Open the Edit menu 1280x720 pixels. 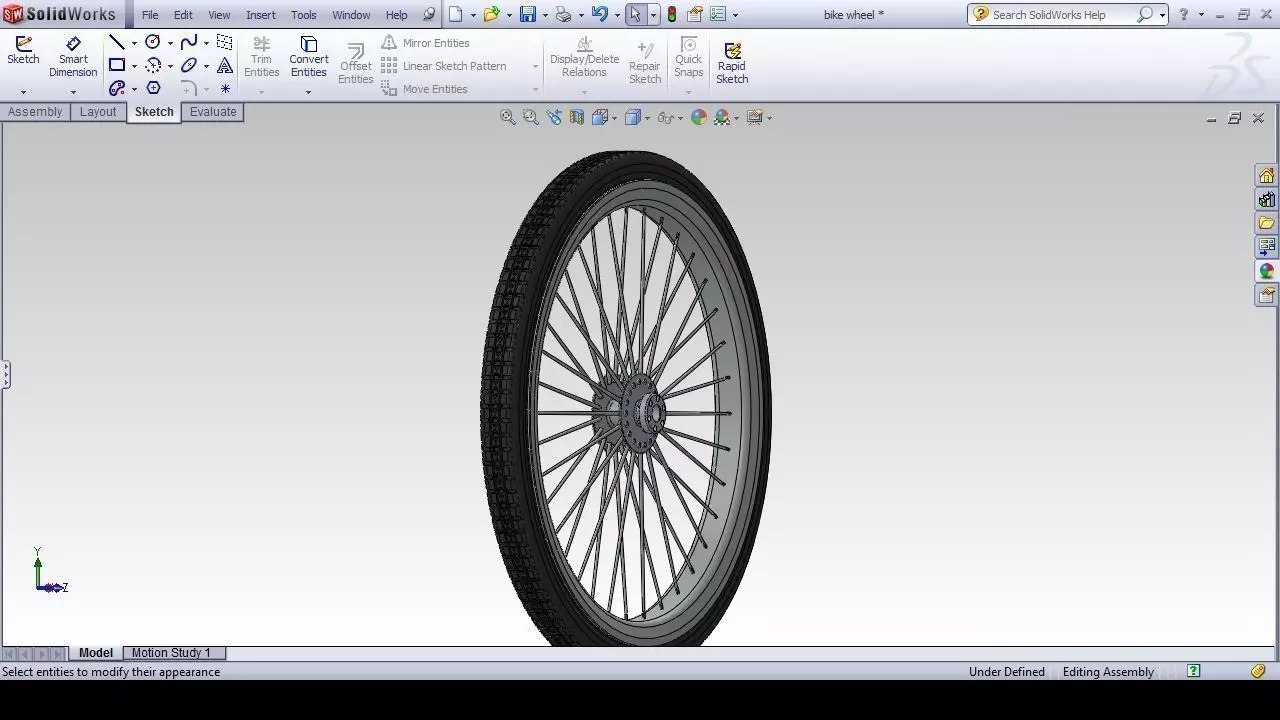click(x=183, y=15)
